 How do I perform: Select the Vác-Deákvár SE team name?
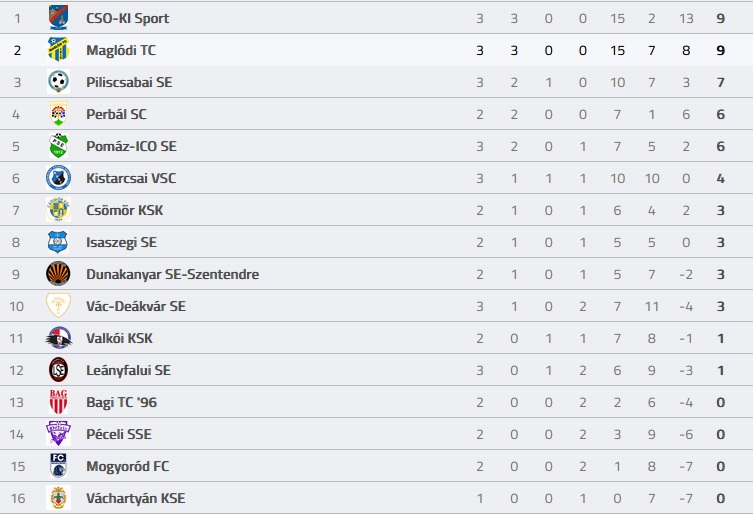pos(136,306)
